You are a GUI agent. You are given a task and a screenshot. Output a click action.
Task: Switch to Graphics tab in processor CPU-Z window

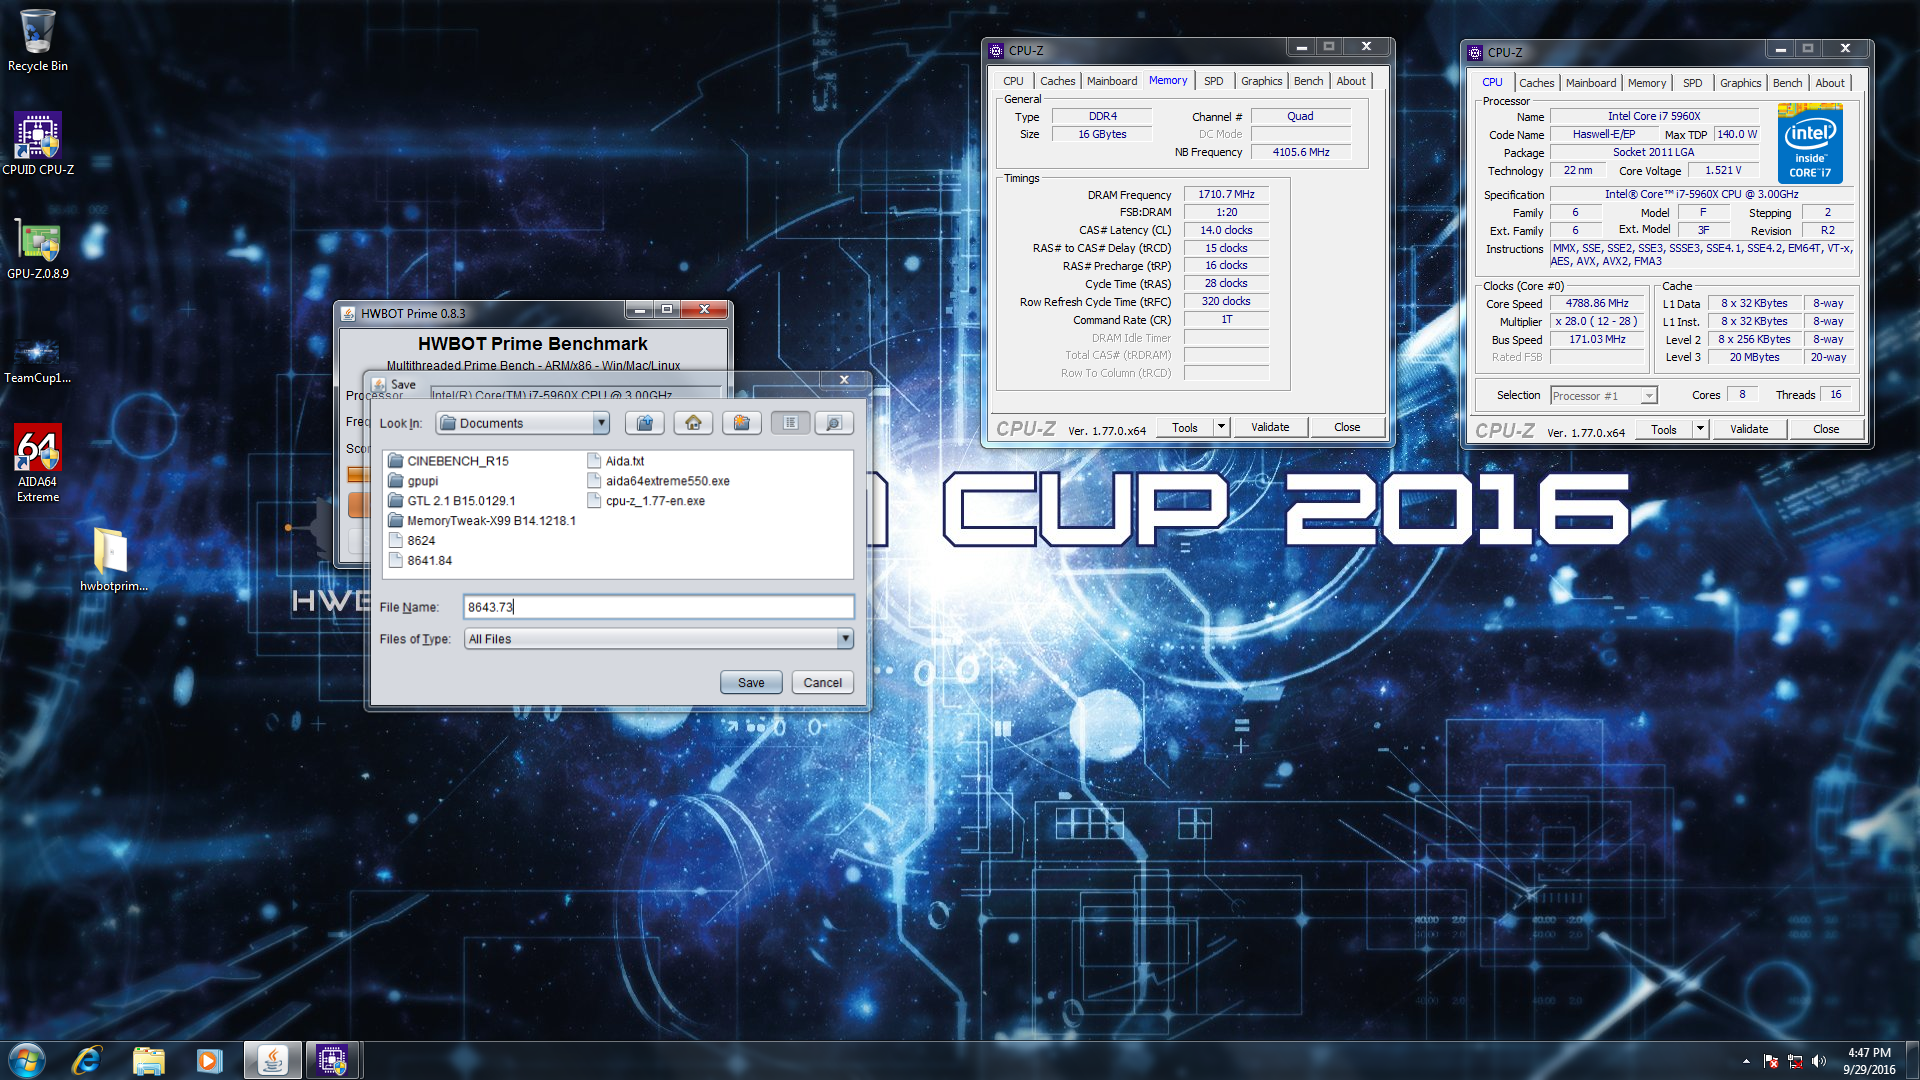1740,83
